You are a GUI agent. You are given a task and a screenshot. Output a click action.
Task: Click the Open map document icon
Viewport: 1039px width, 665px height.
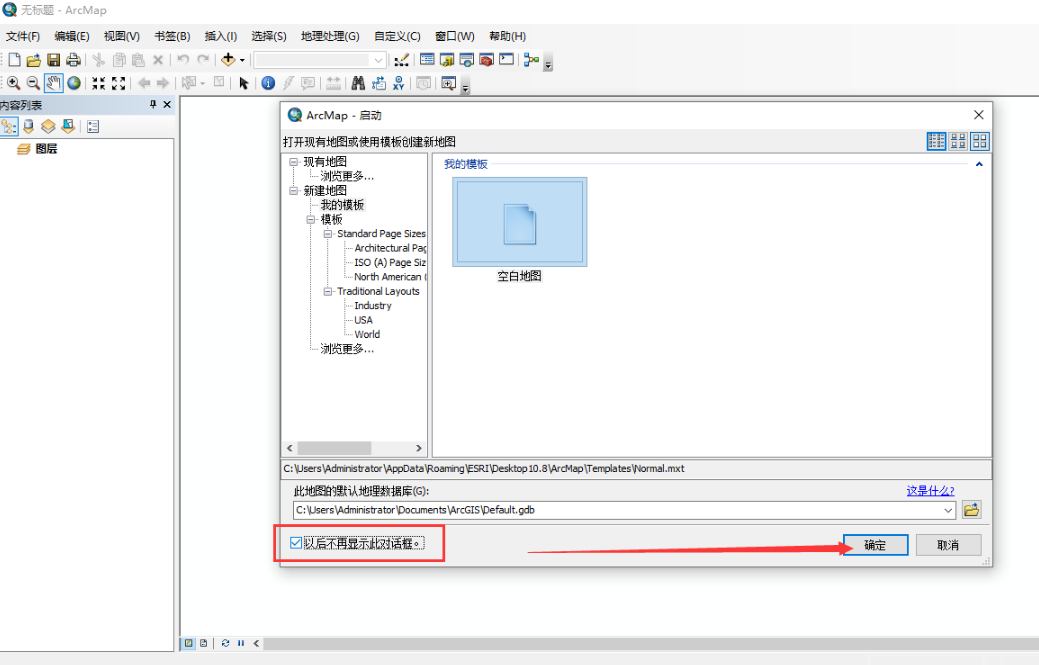point(34,60)
